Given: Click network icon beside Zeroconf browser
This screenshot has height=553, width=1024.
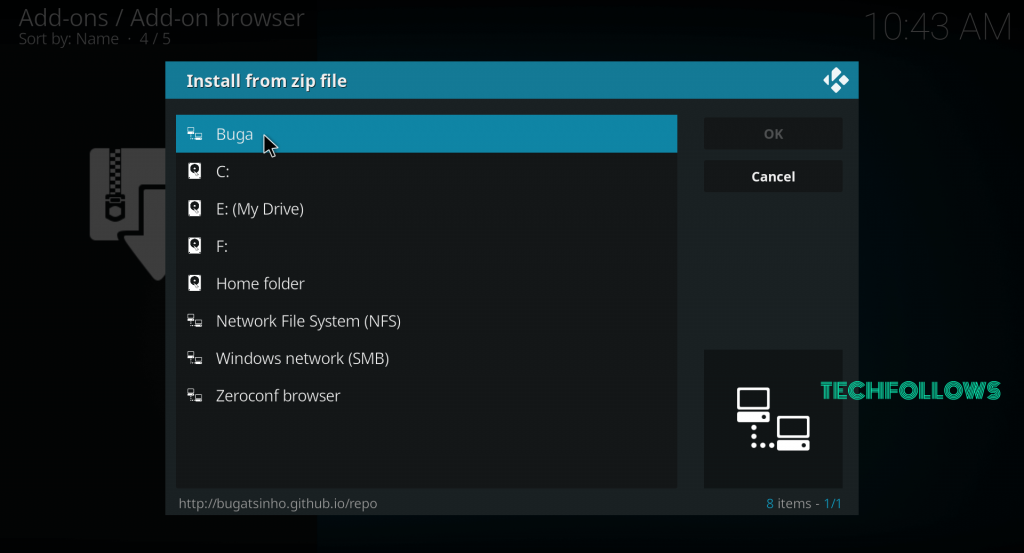Looking at the screenshot, I should coord(195,395).
